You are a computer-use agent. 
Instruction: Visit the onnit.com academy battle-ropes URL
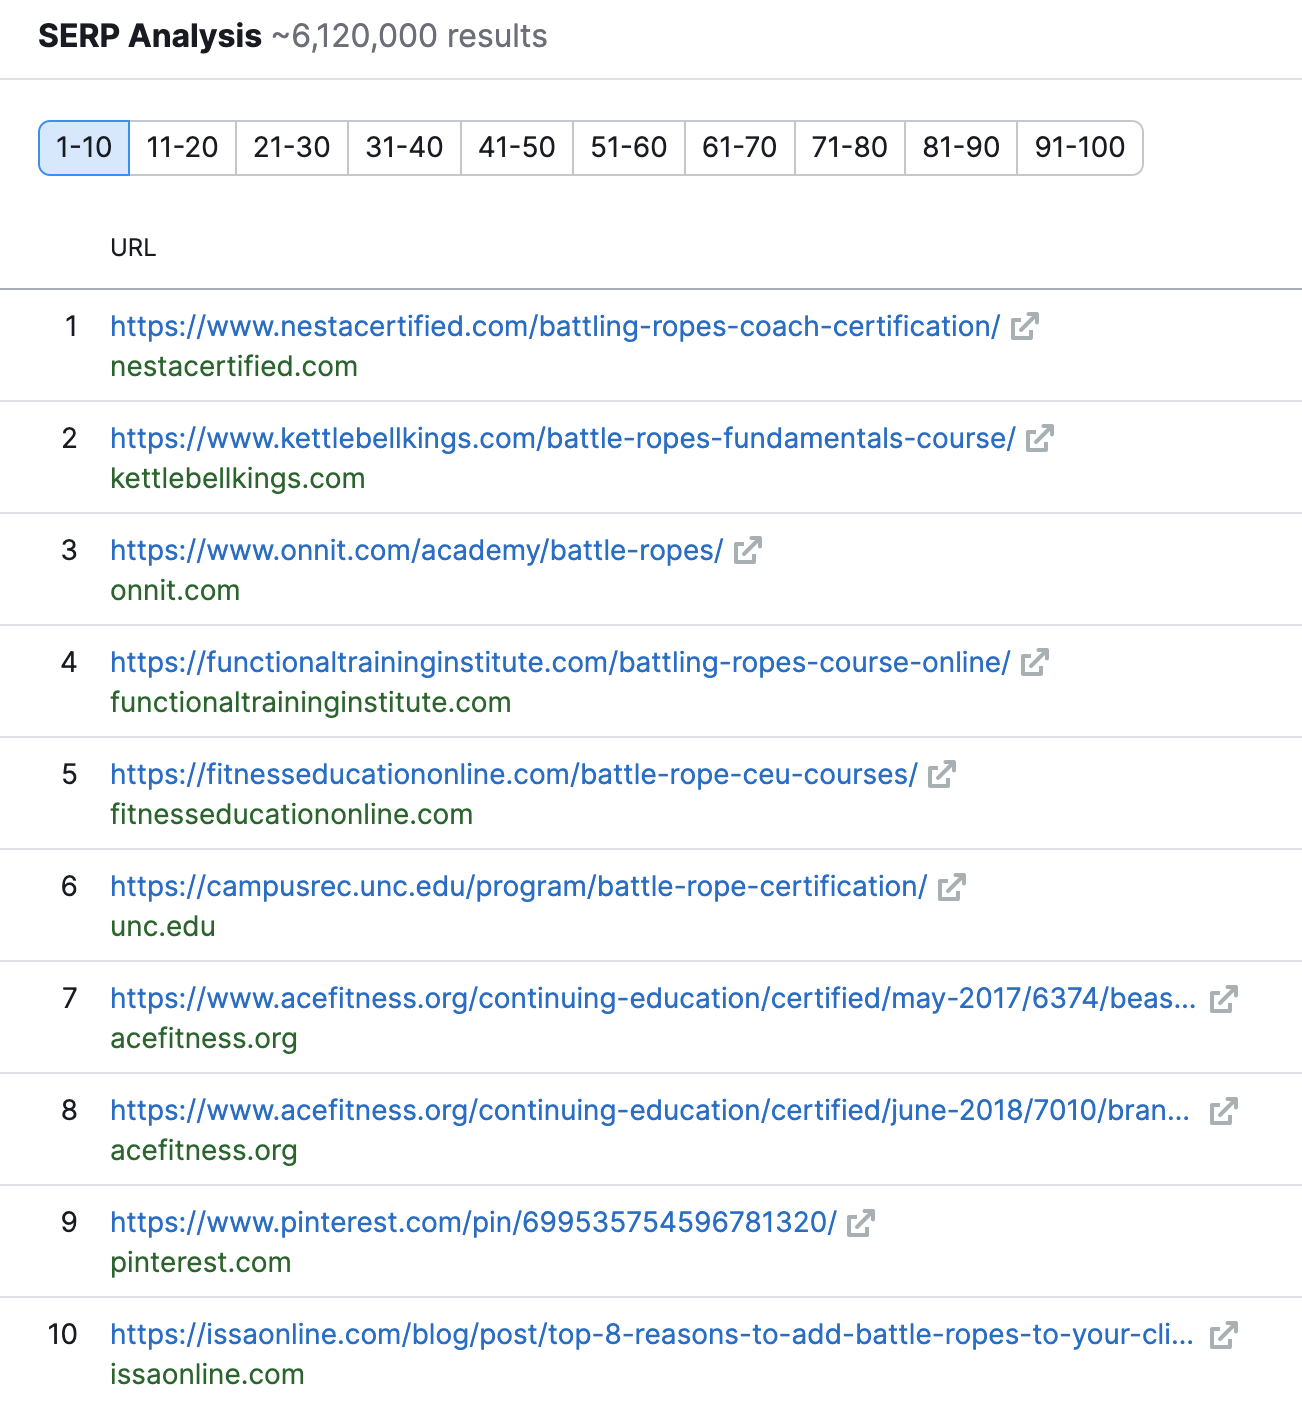(417, 550)
